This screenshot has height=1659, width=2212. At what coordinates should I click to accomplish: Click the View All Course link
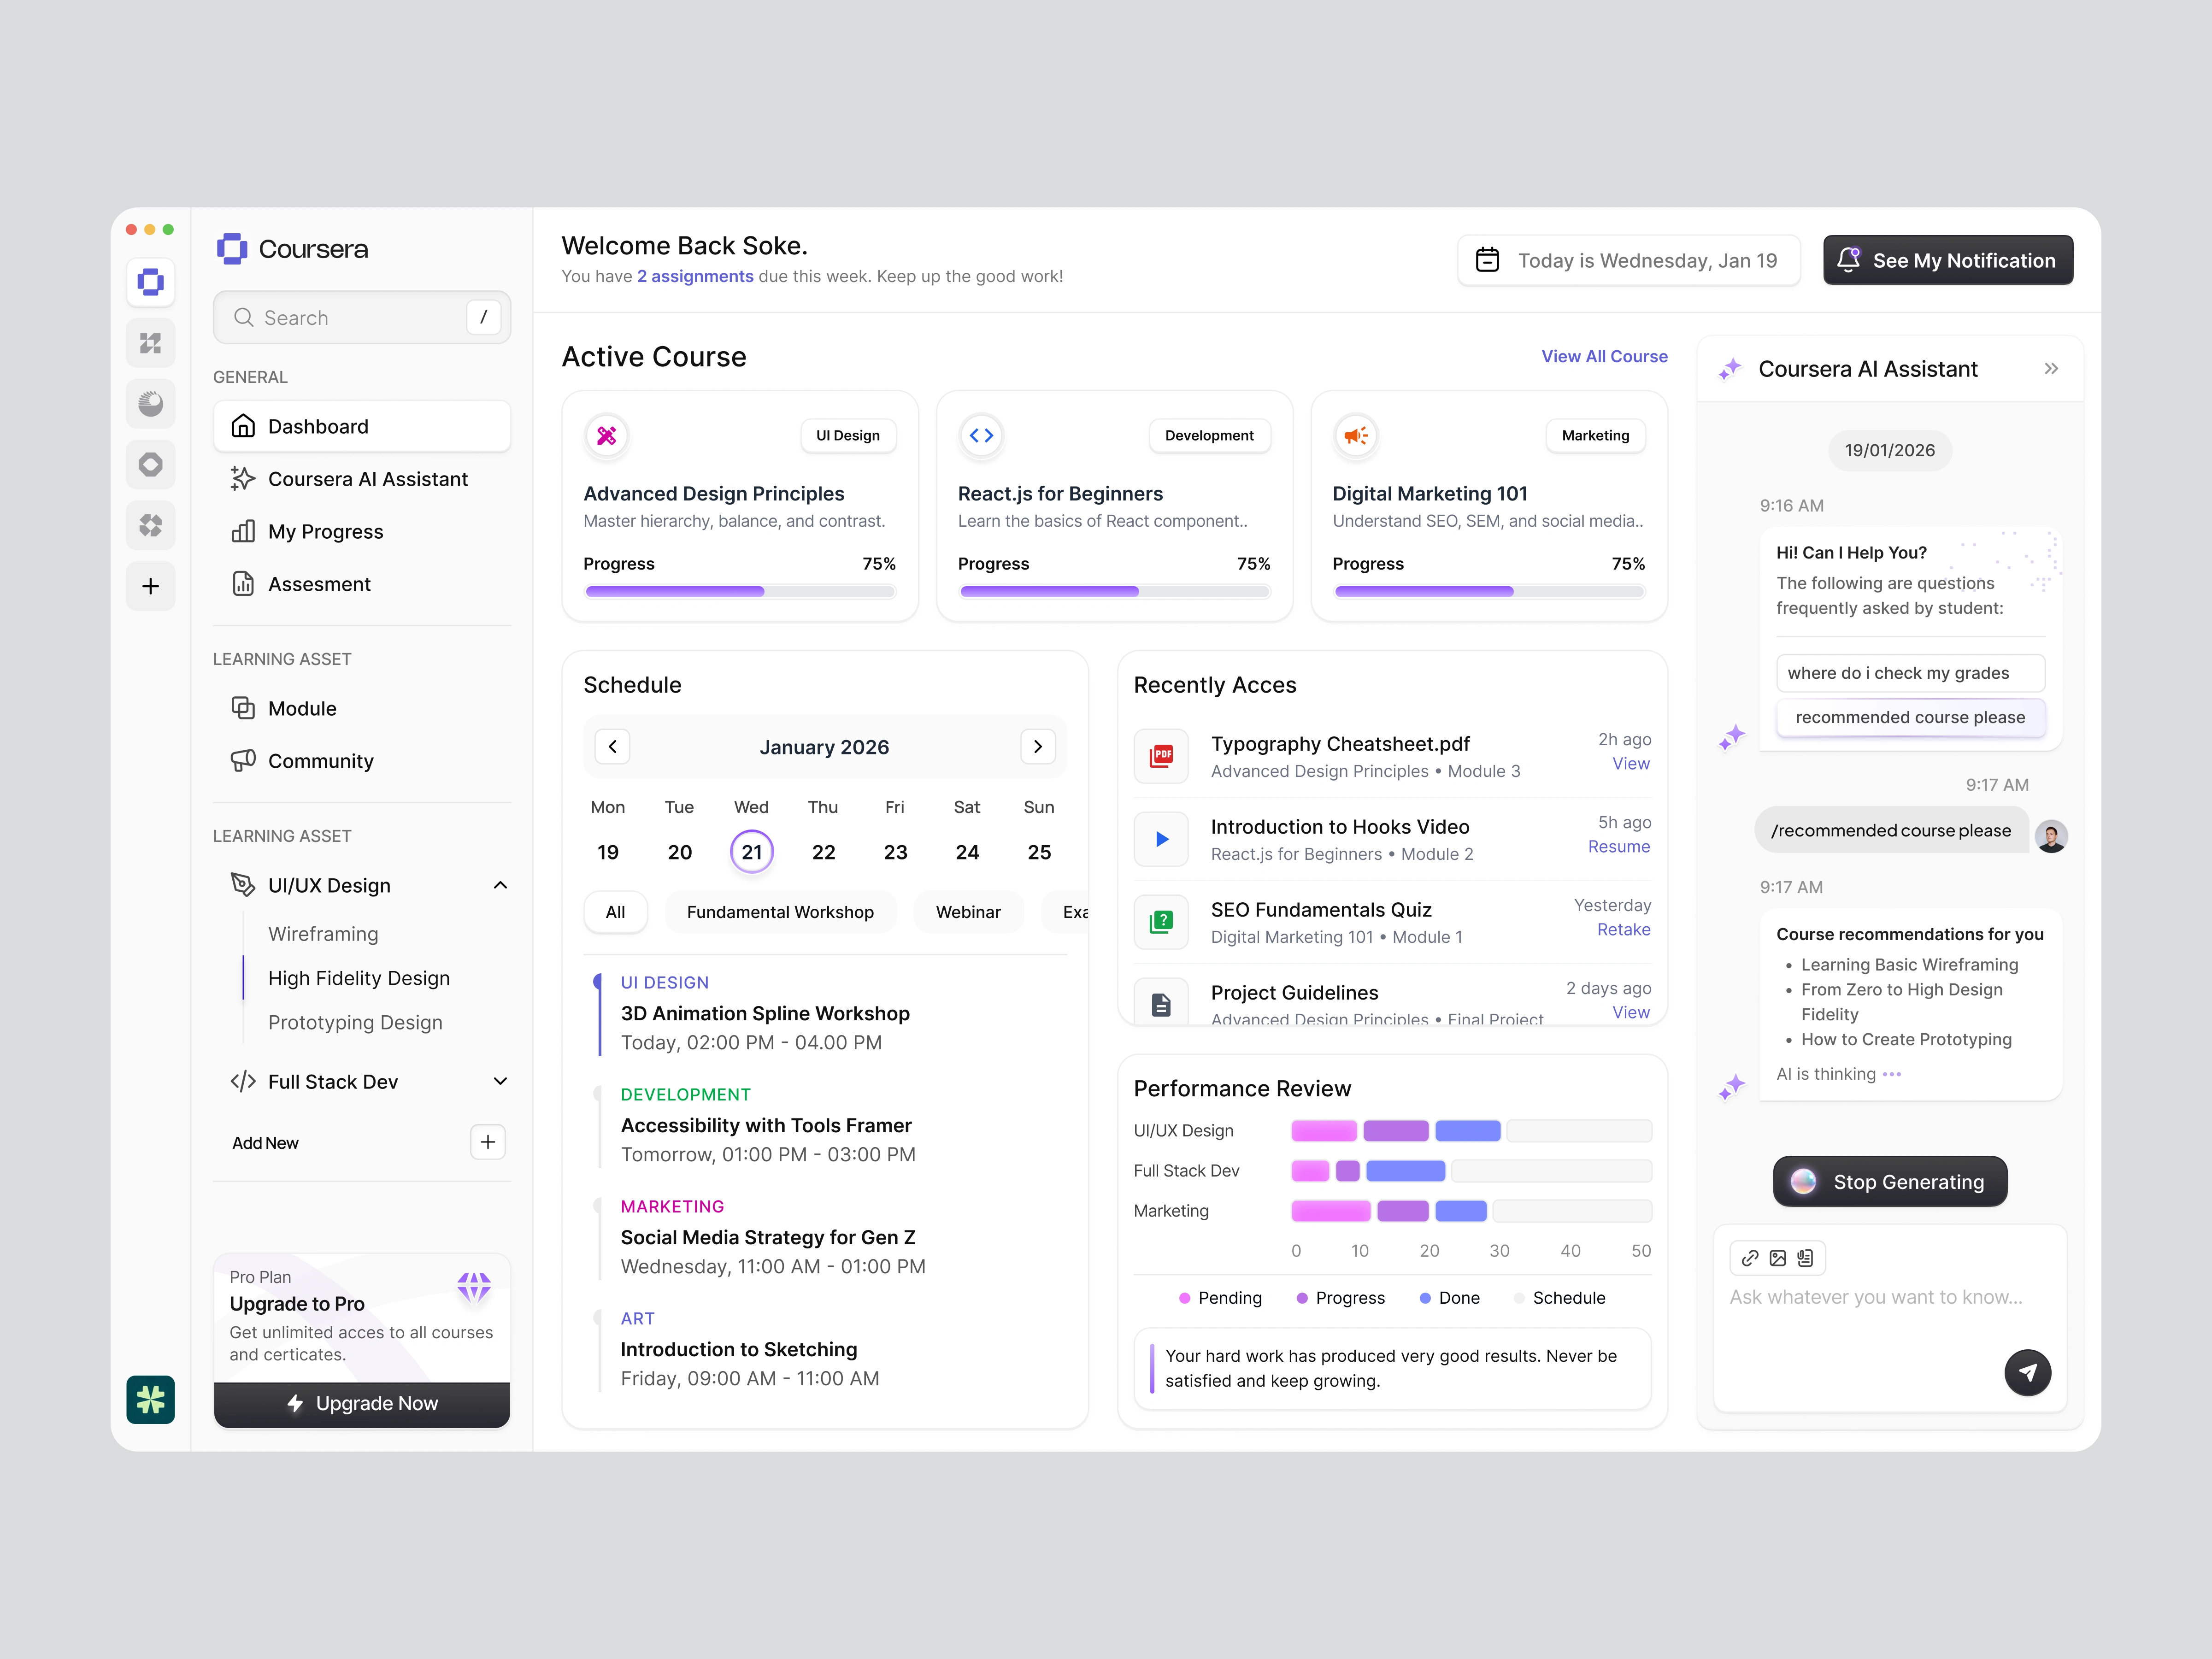pos(1604,356)
